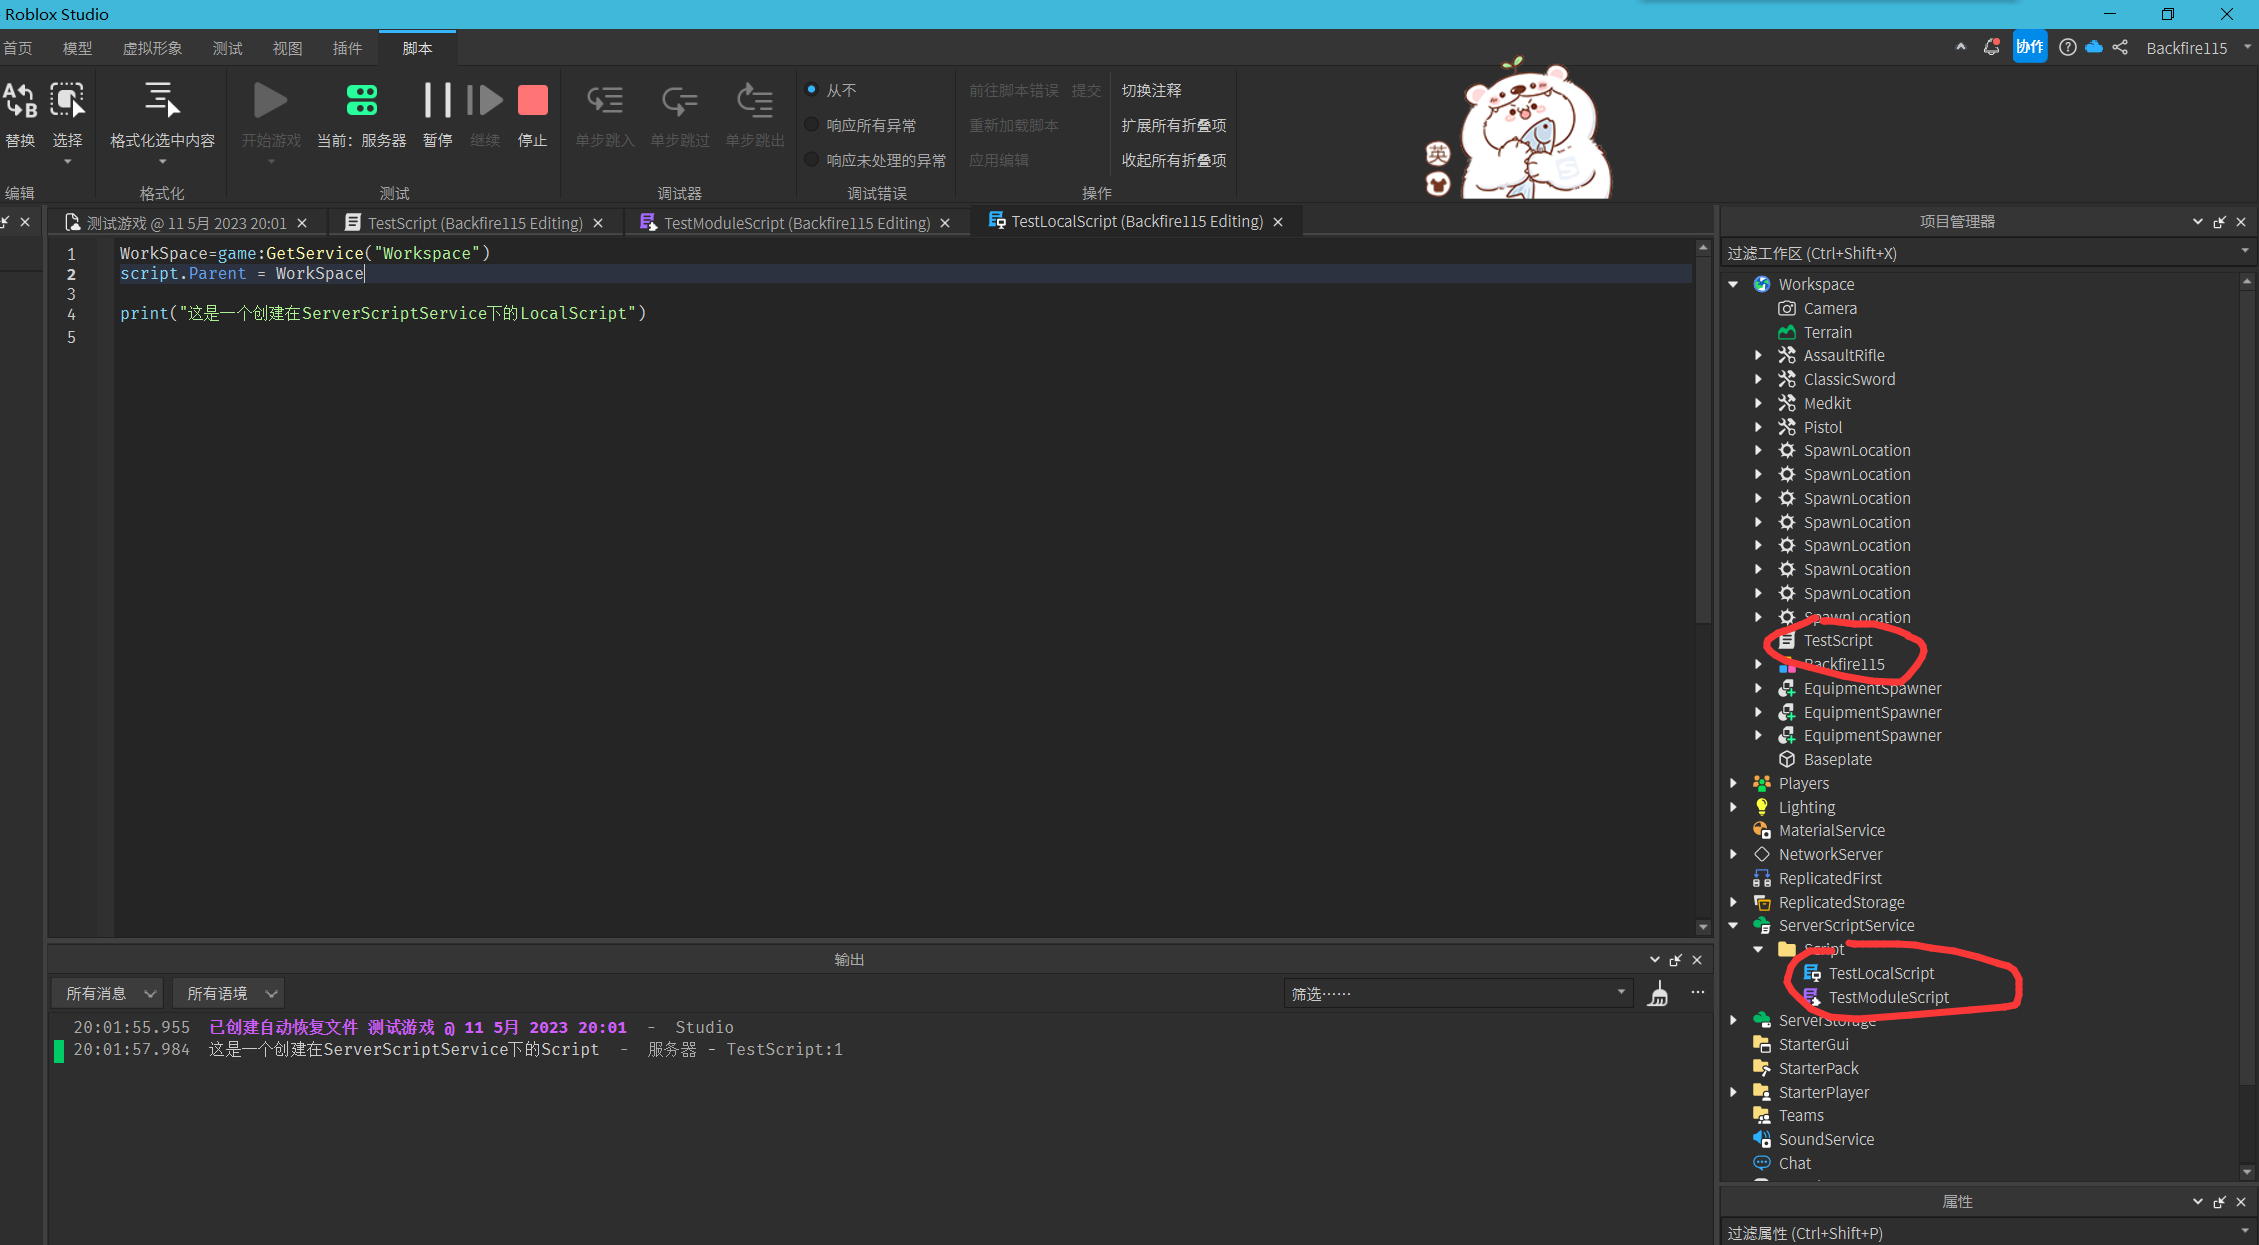Open the Test (测试) ribbon tab
The image size is (2259, 1245).
[x=227, y=48]
